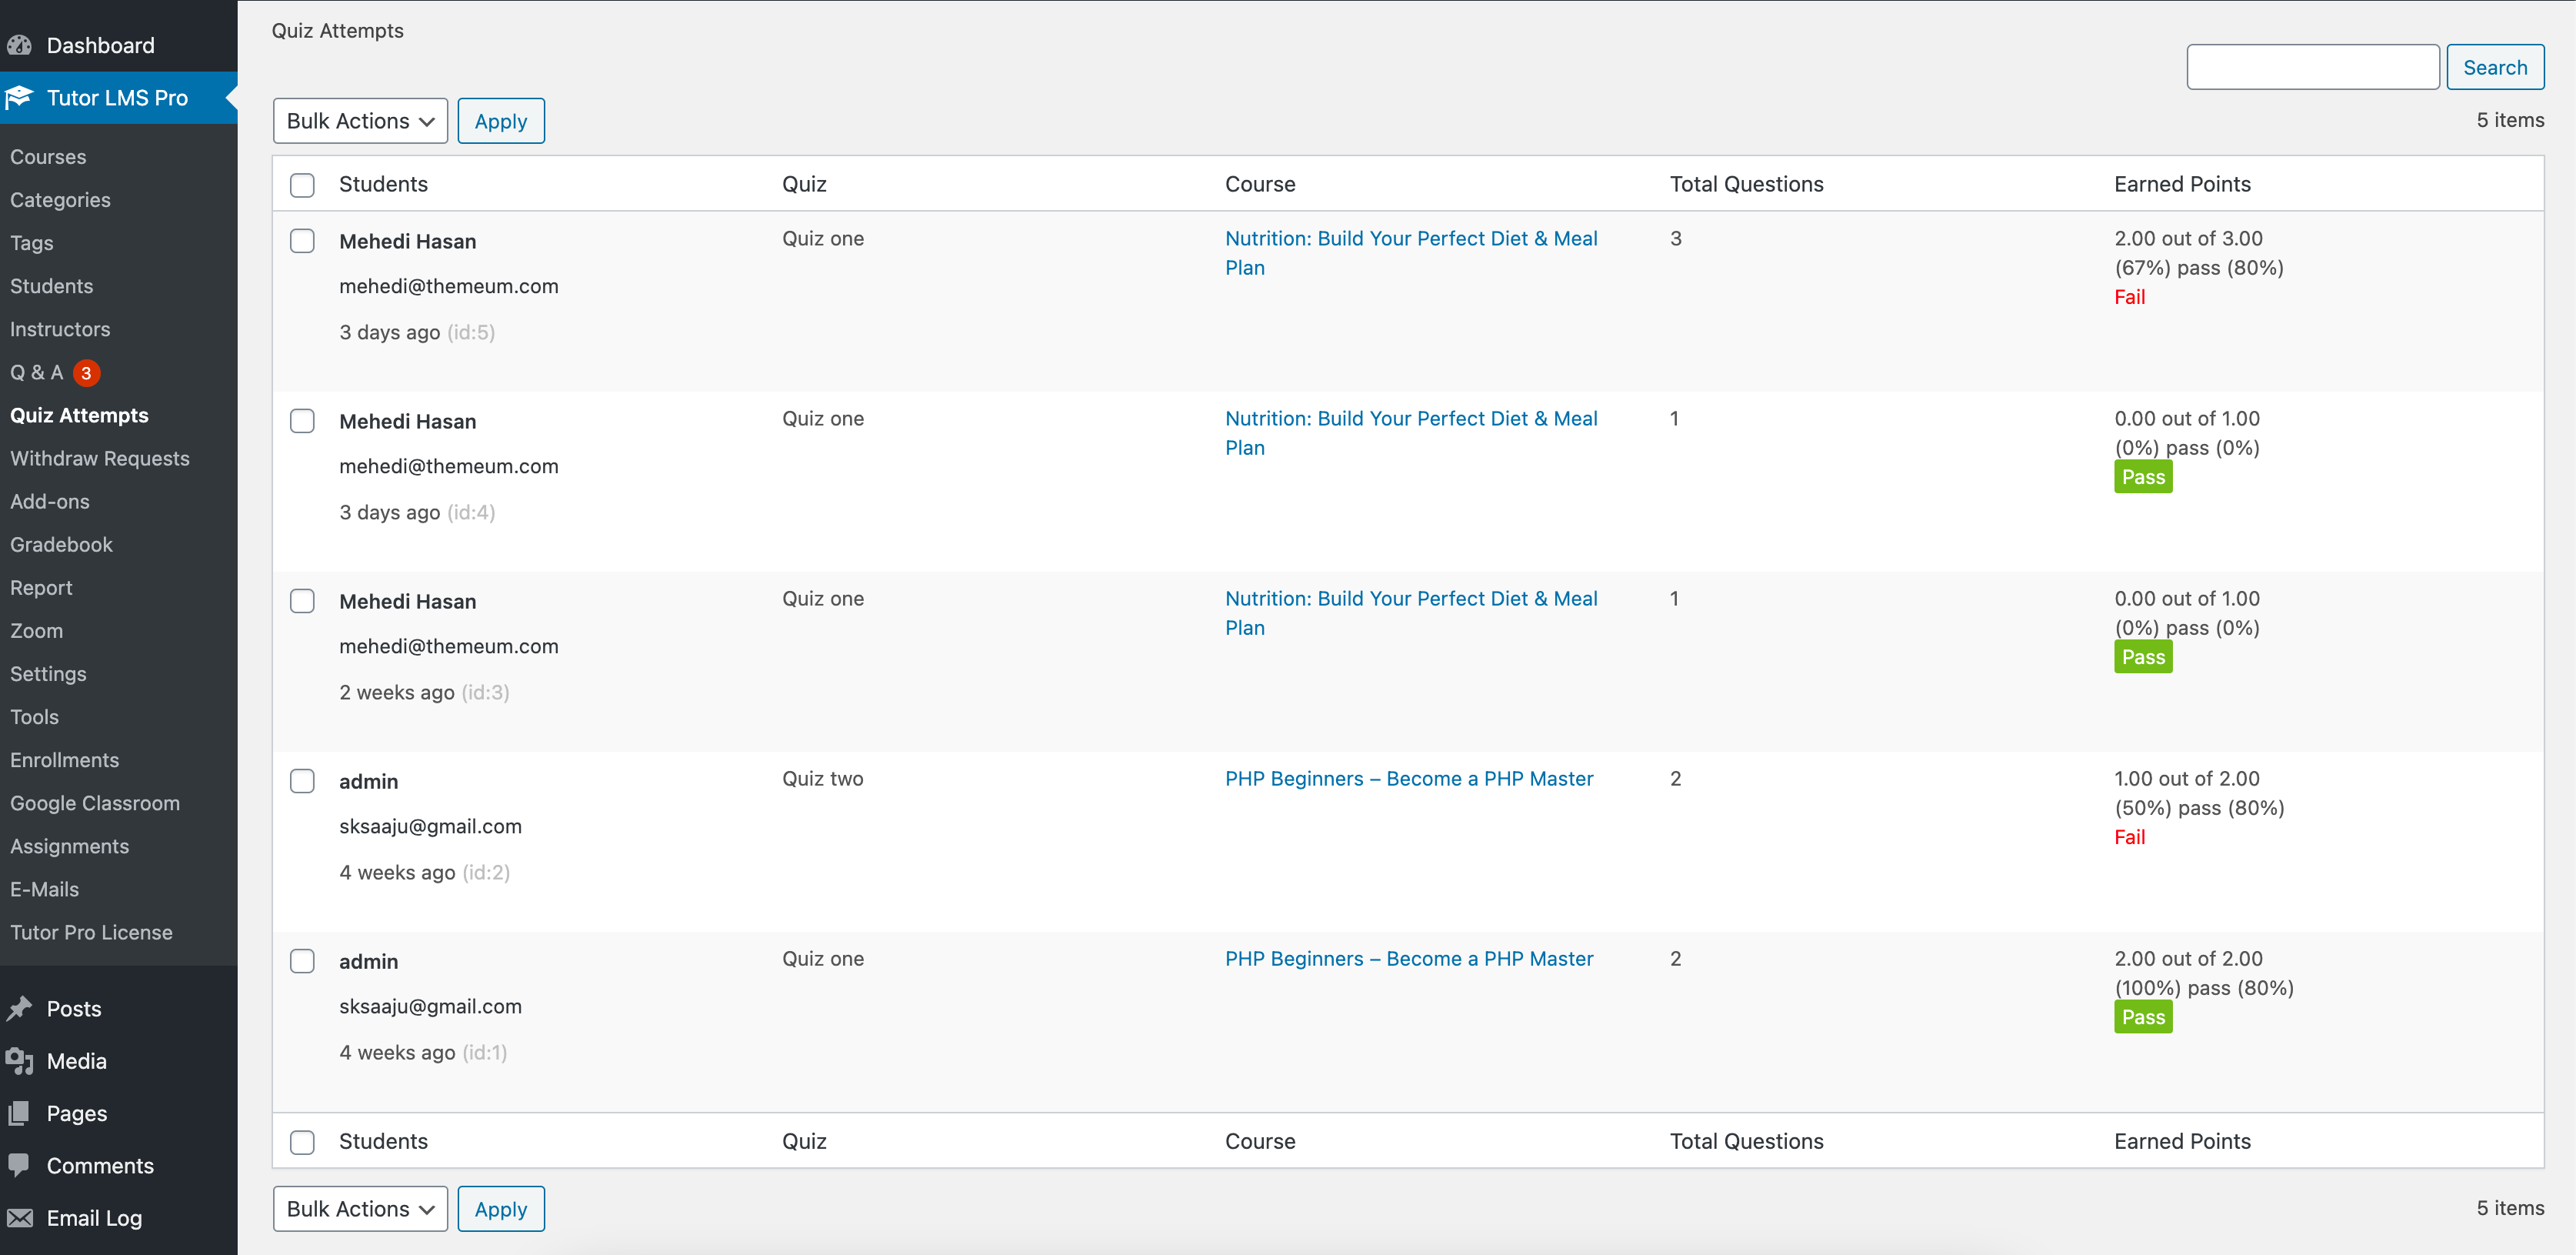2576x1255 pixels.
Task: Open Categories submenu item
Action: coord(60,200)
